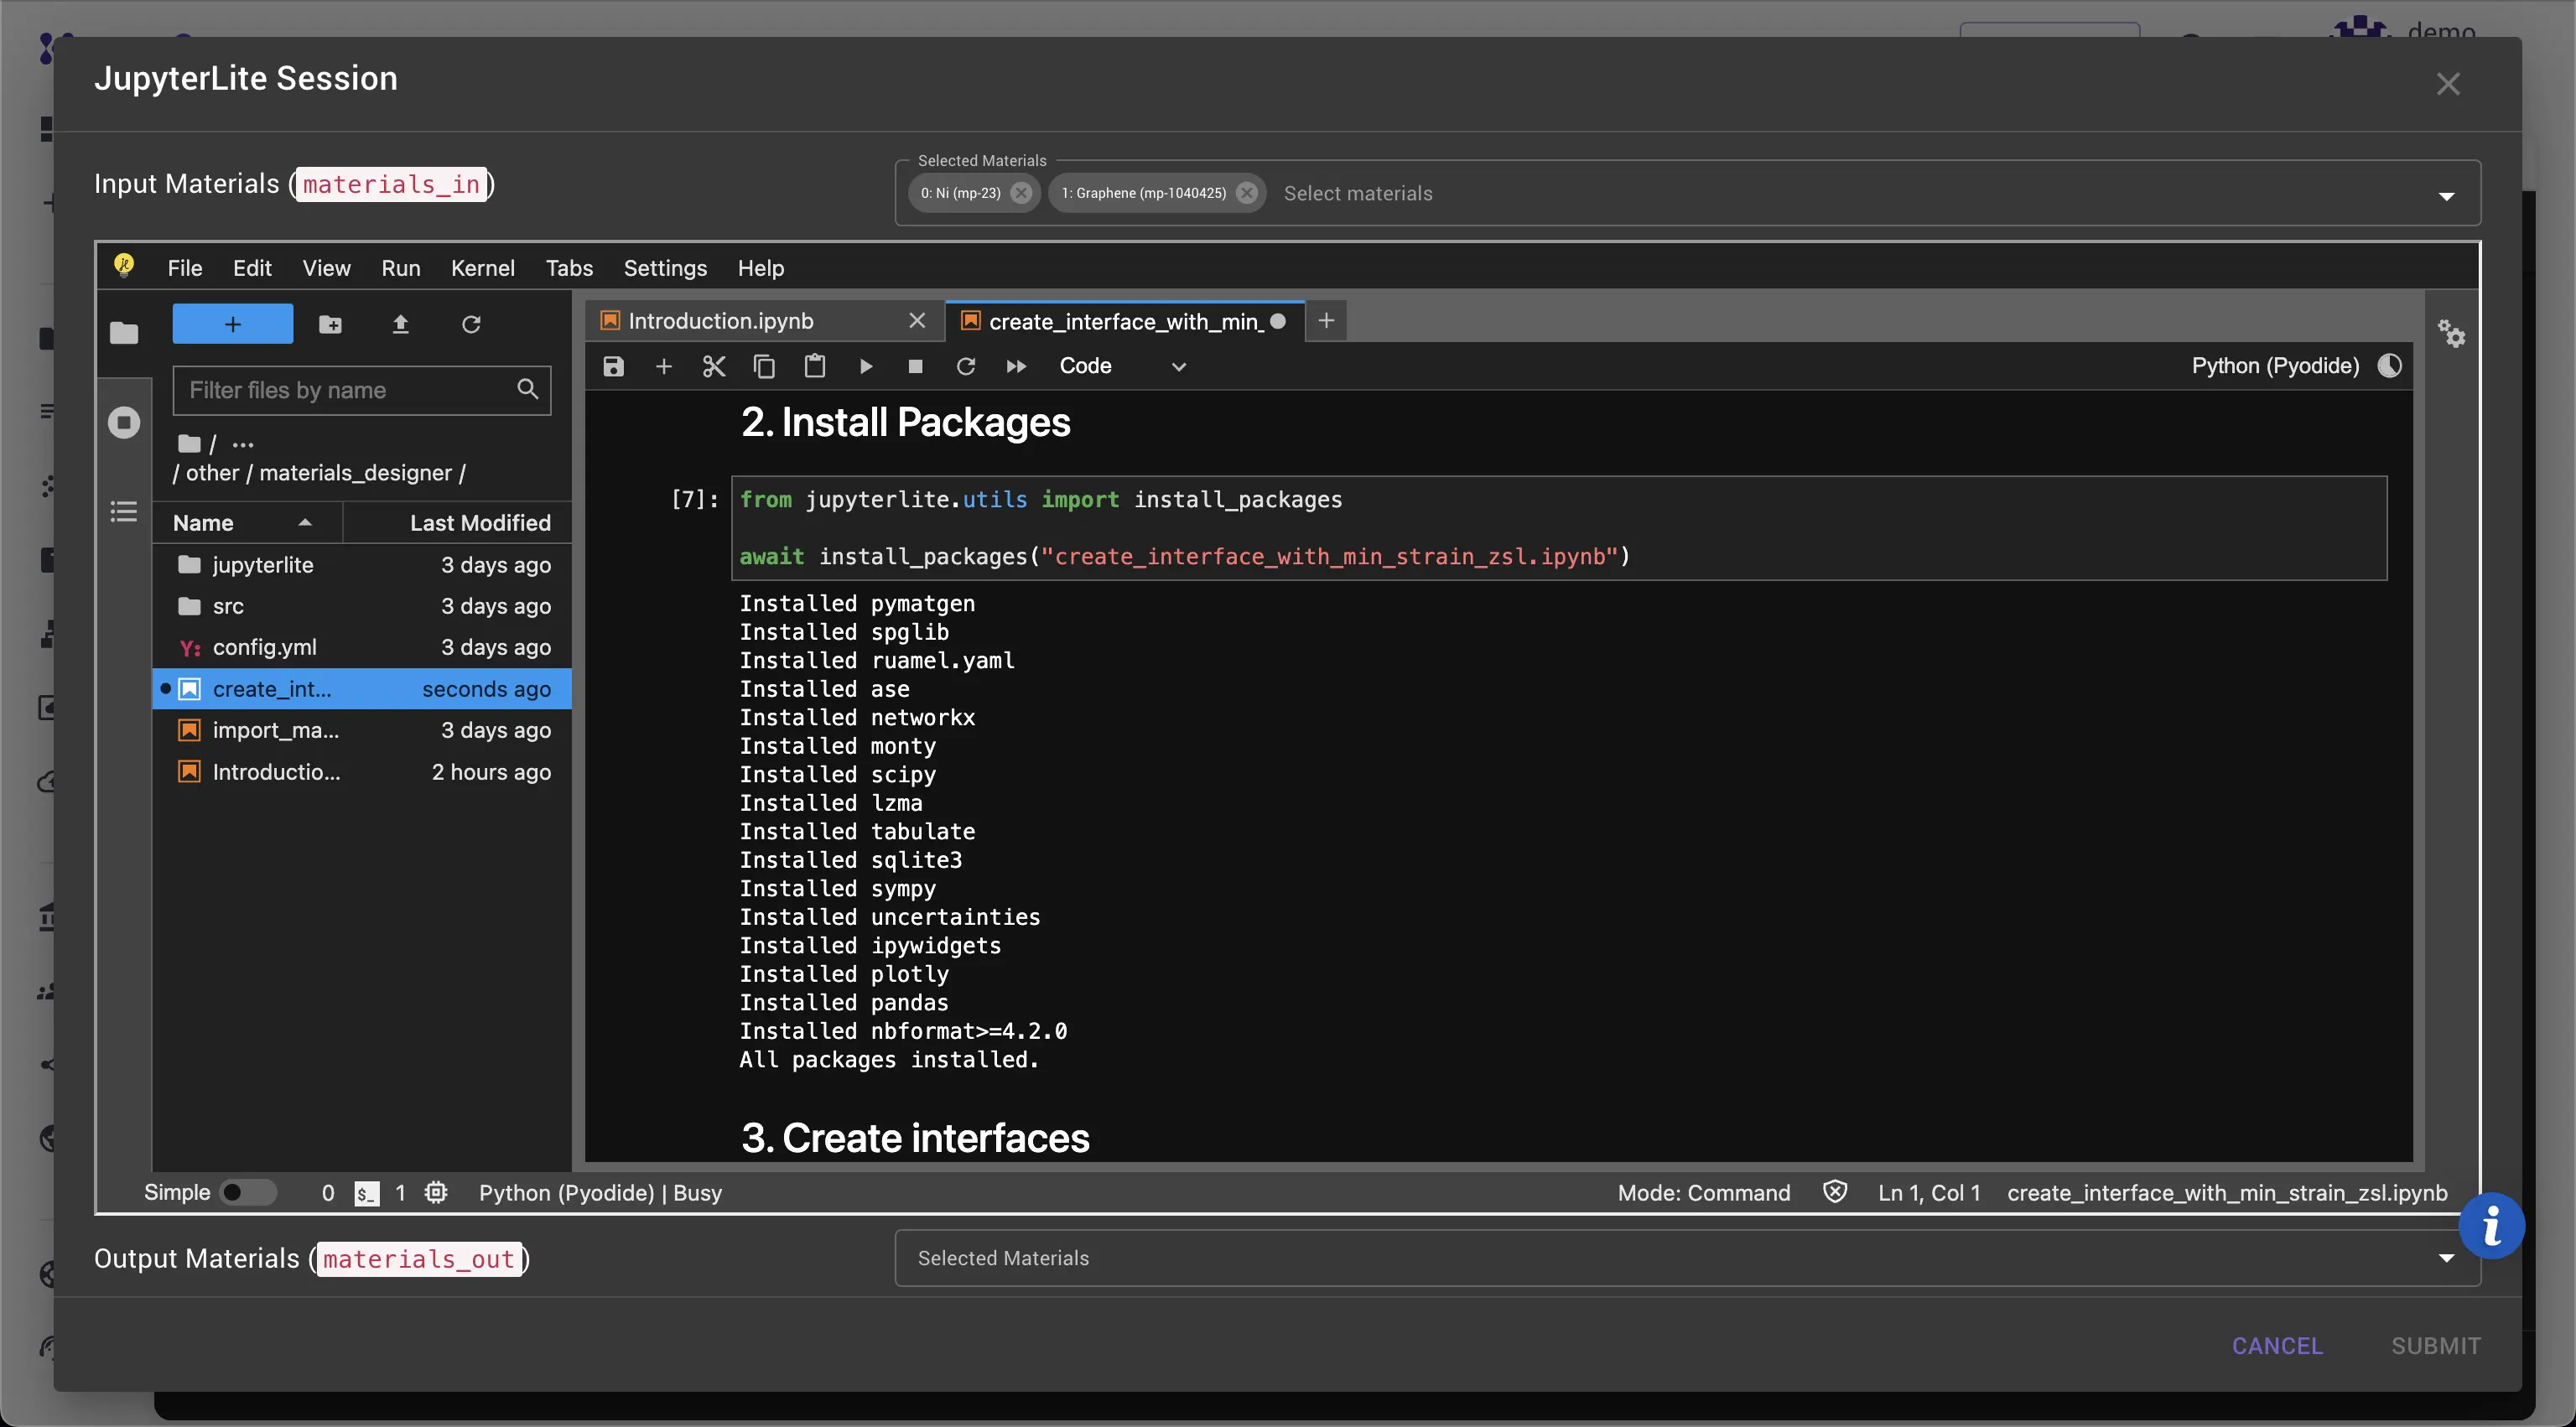Toggle Simple interface mode switch
The width and height of the screenshot is (2576, 1427).
(x=247, y=1192)
